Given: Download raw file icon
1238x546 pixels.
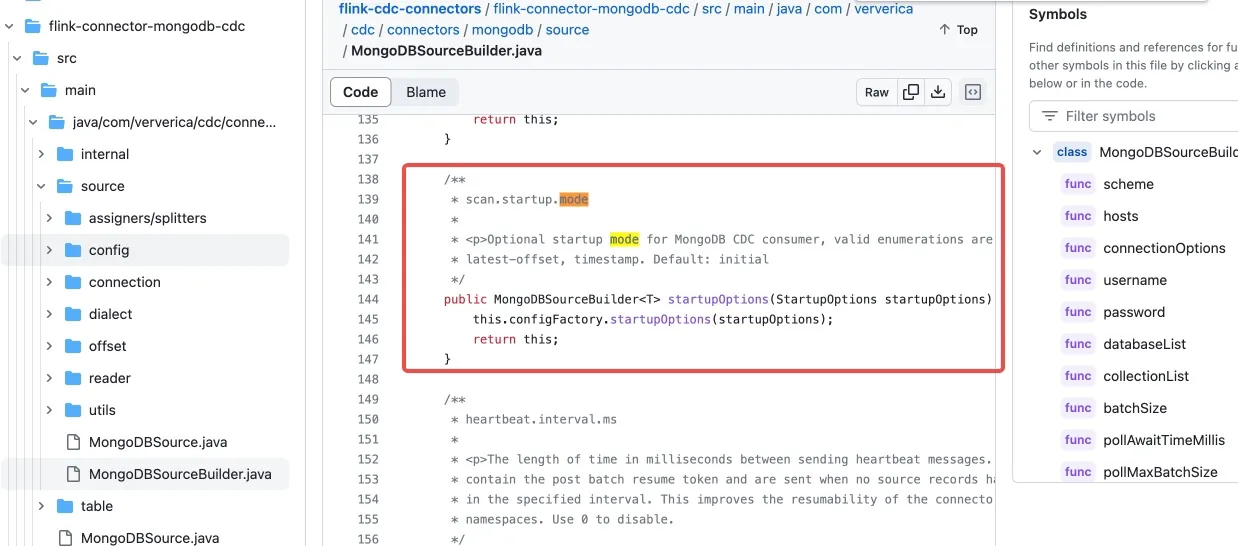Looking at the screenshot, I should (938, 92).
